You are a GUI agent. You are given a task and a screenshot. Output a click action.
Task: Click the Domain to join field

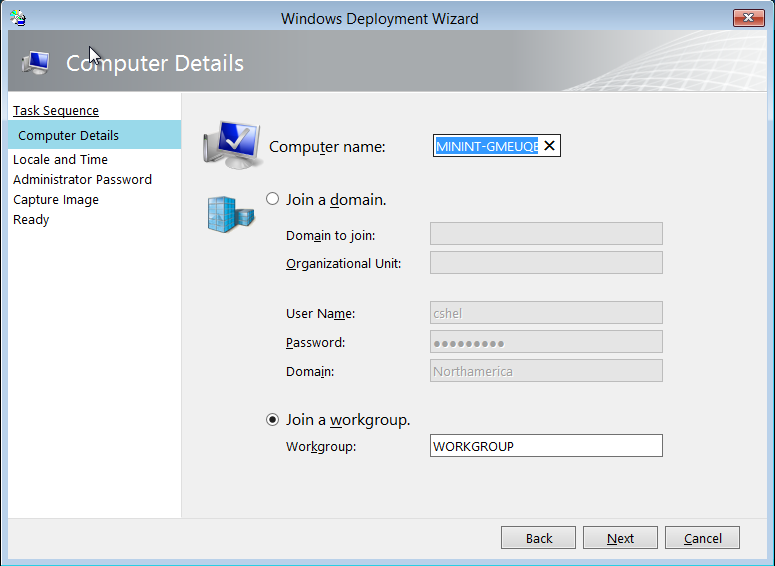point(546,233)
